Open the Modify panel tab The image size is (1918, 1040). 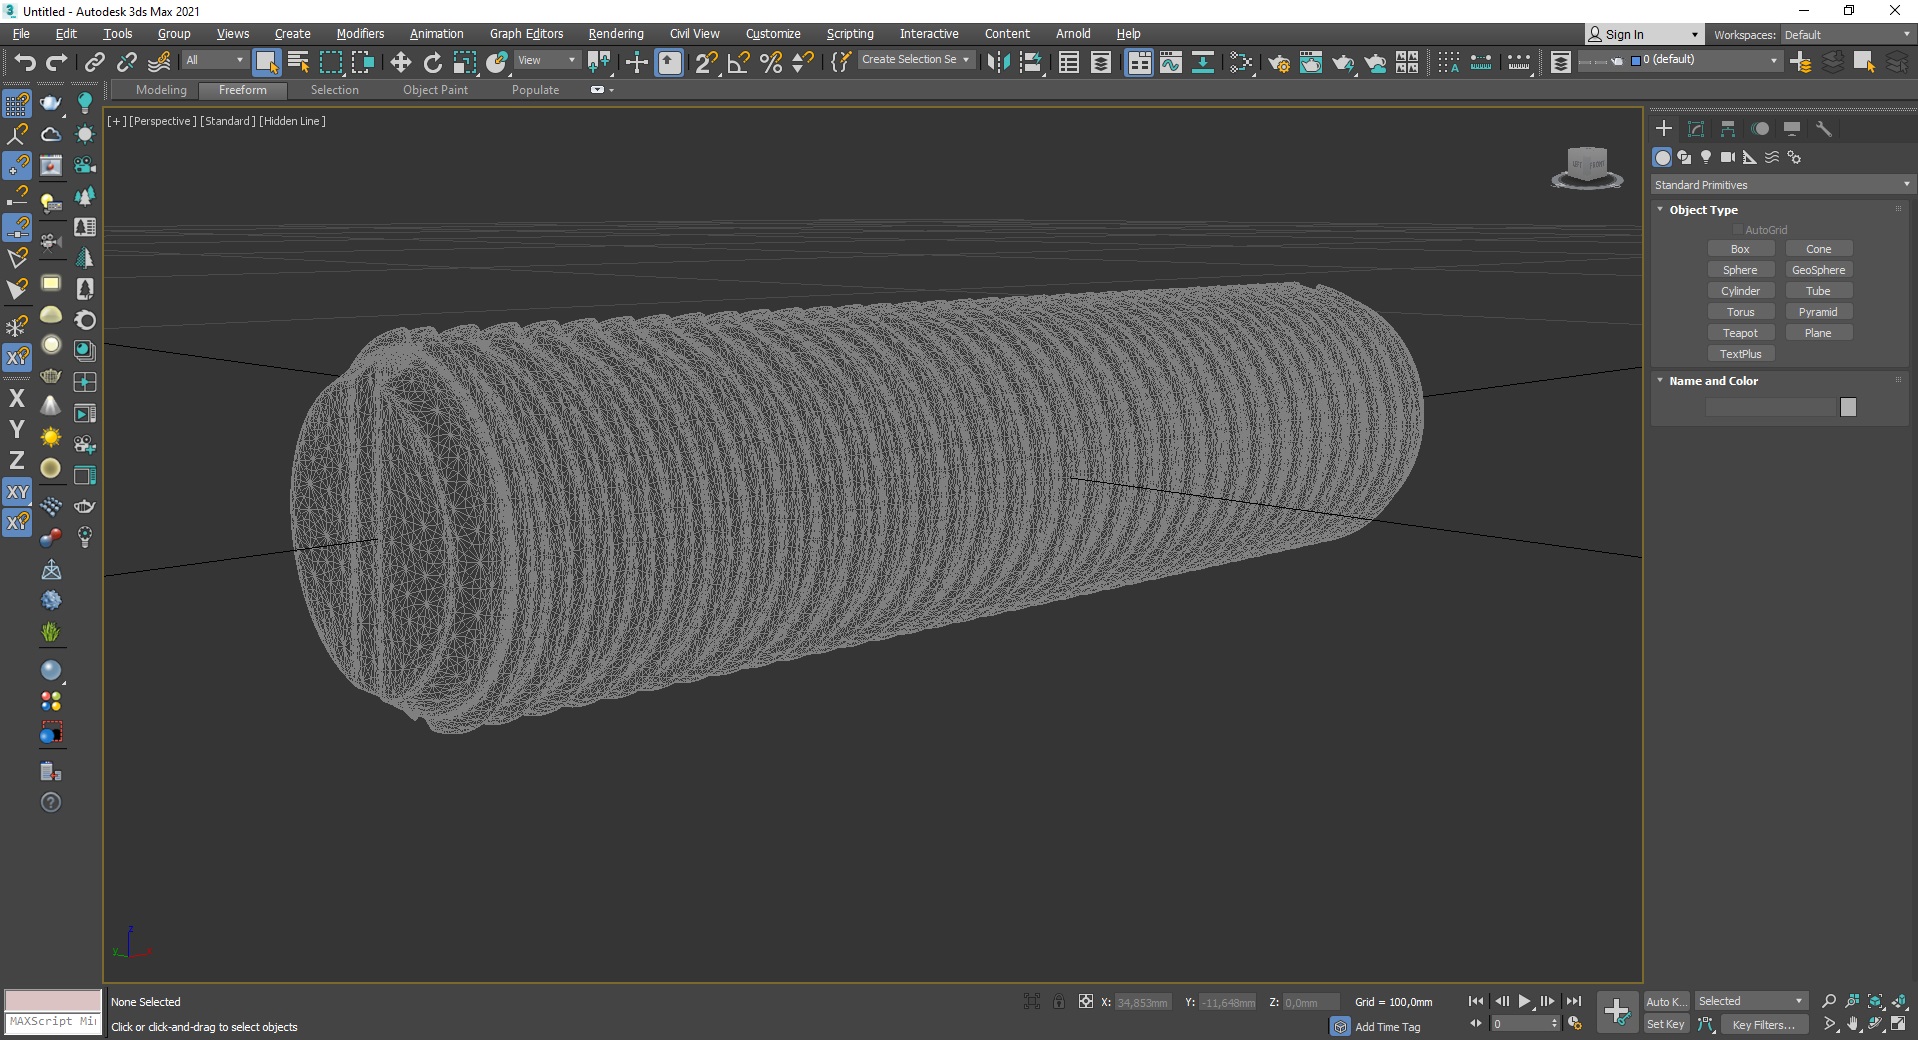pos(1696,129)
